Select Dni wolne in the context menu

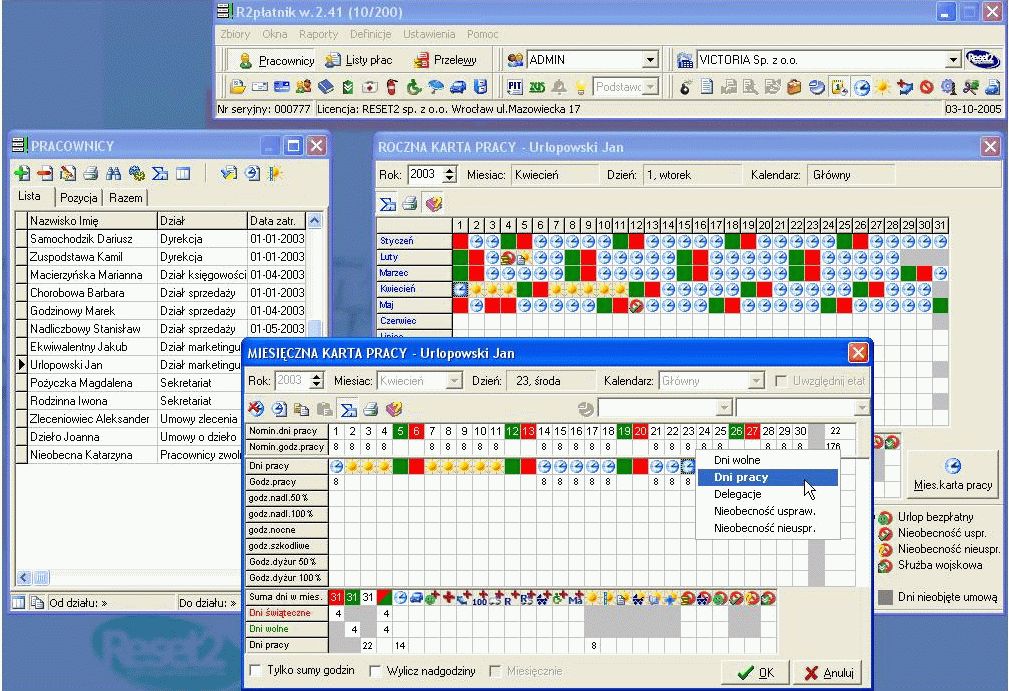(x=768, y=460)
